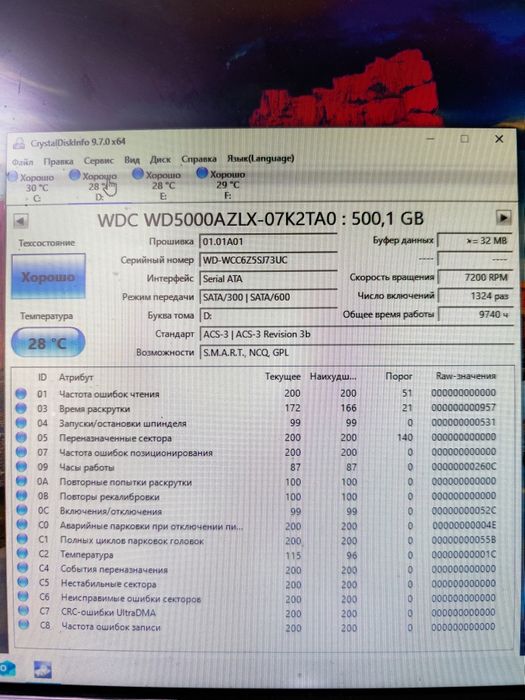Image resolution: width=525 pixels, height=700 pixels.
Task: Open the Язык(Language) menu
Action: pos(260,158)
